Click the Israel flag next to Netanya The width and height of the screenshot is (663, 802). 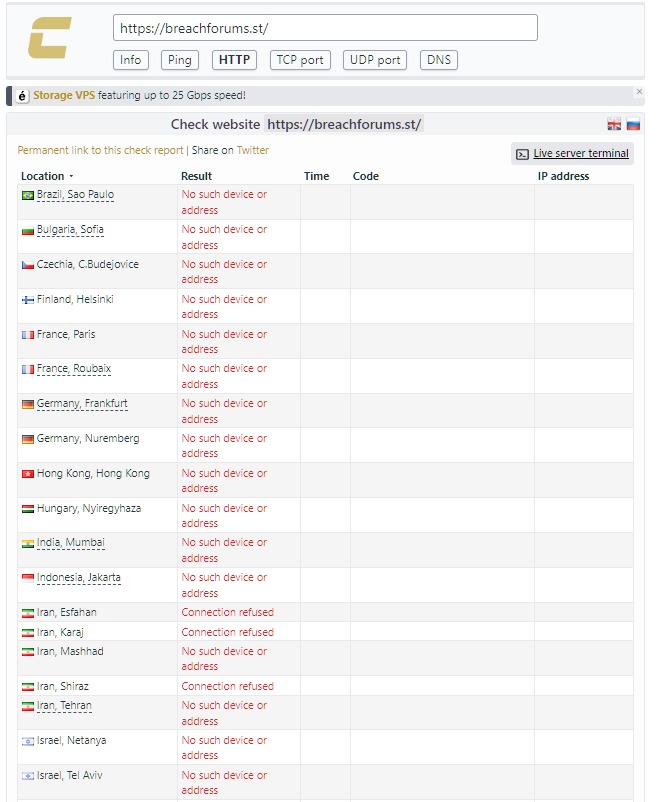[27, 741]
